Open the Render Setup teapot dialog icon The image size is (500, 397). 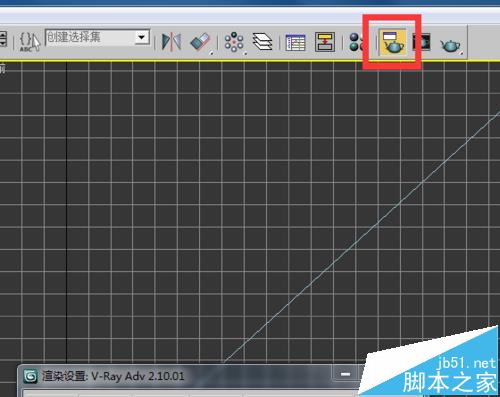(x=392, y=42)
